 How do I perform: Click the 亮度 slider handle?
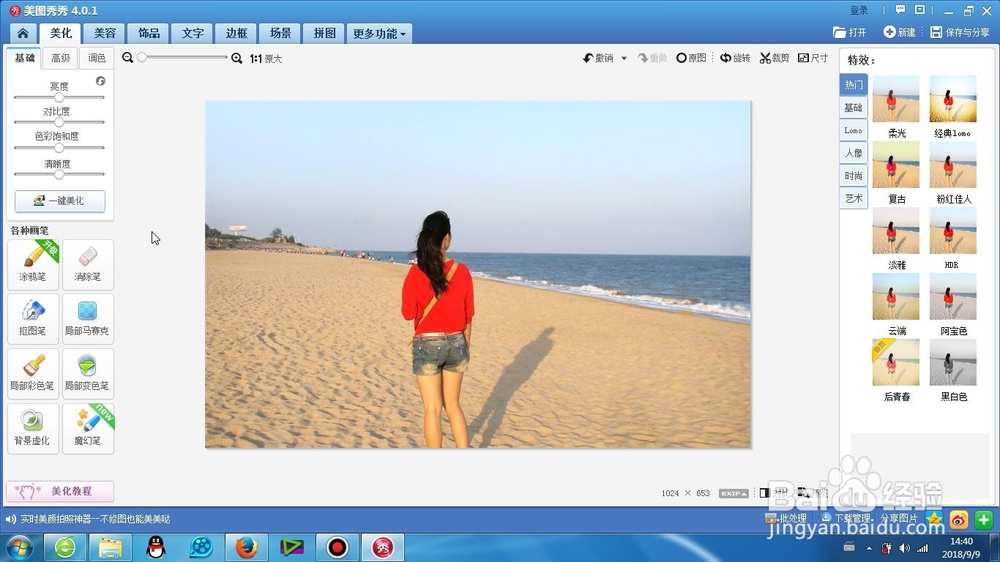pos(59,98)
